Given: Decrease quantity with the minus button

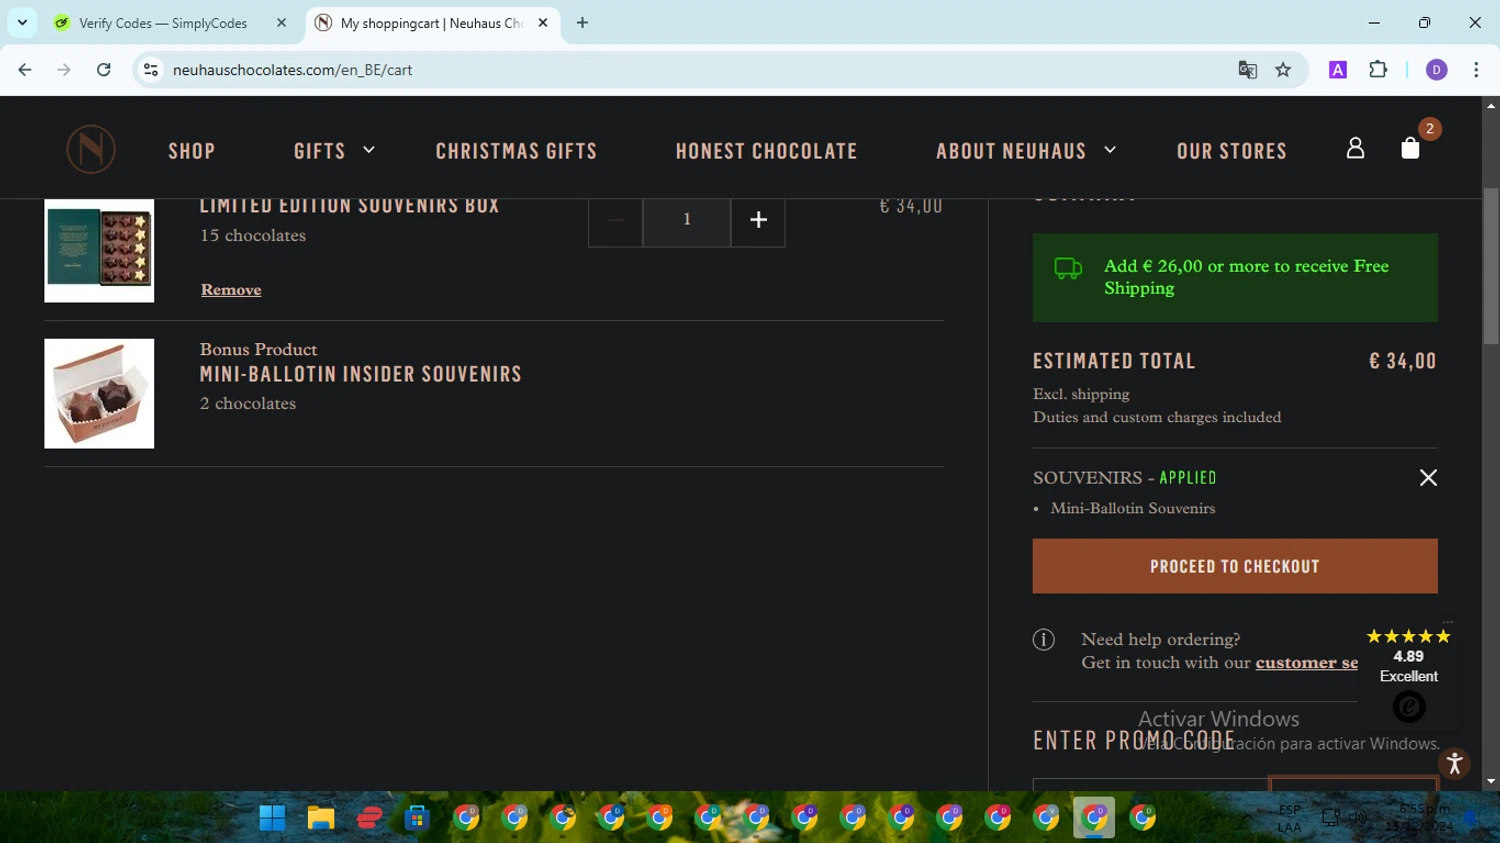Looking at the screenshot, I should (x=615, y=220).
